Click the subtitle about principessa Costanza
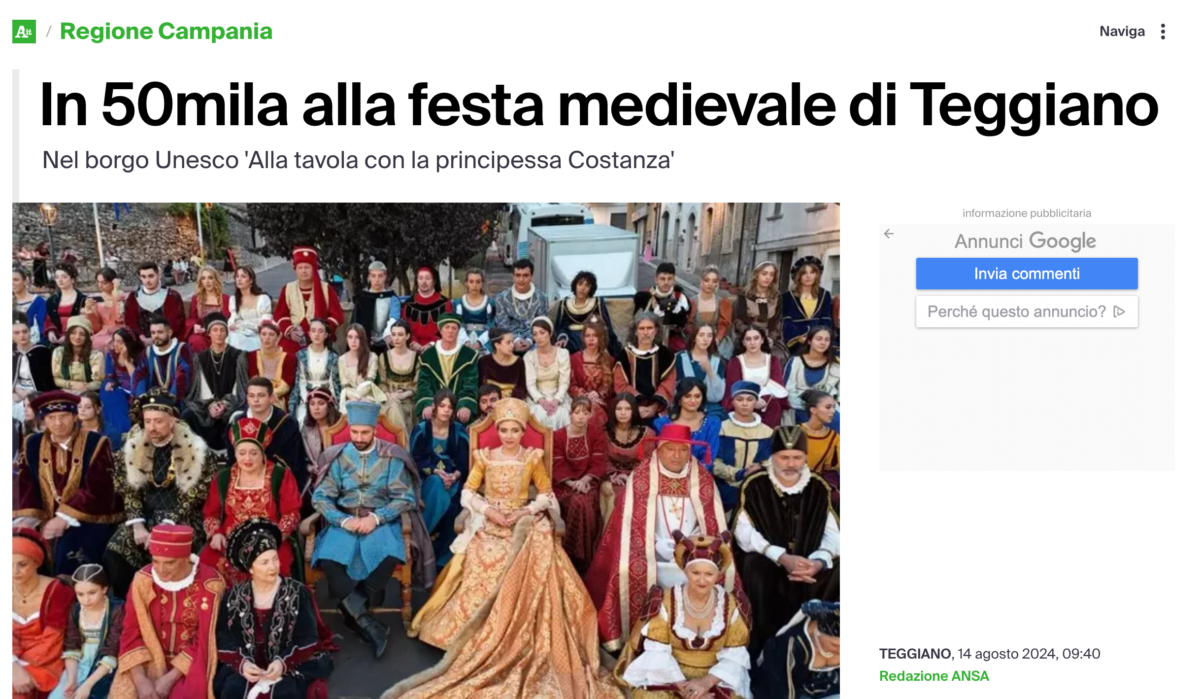The width and height of the screenshot is (1200, 699). pyautogui.click(x=358, y=160)
